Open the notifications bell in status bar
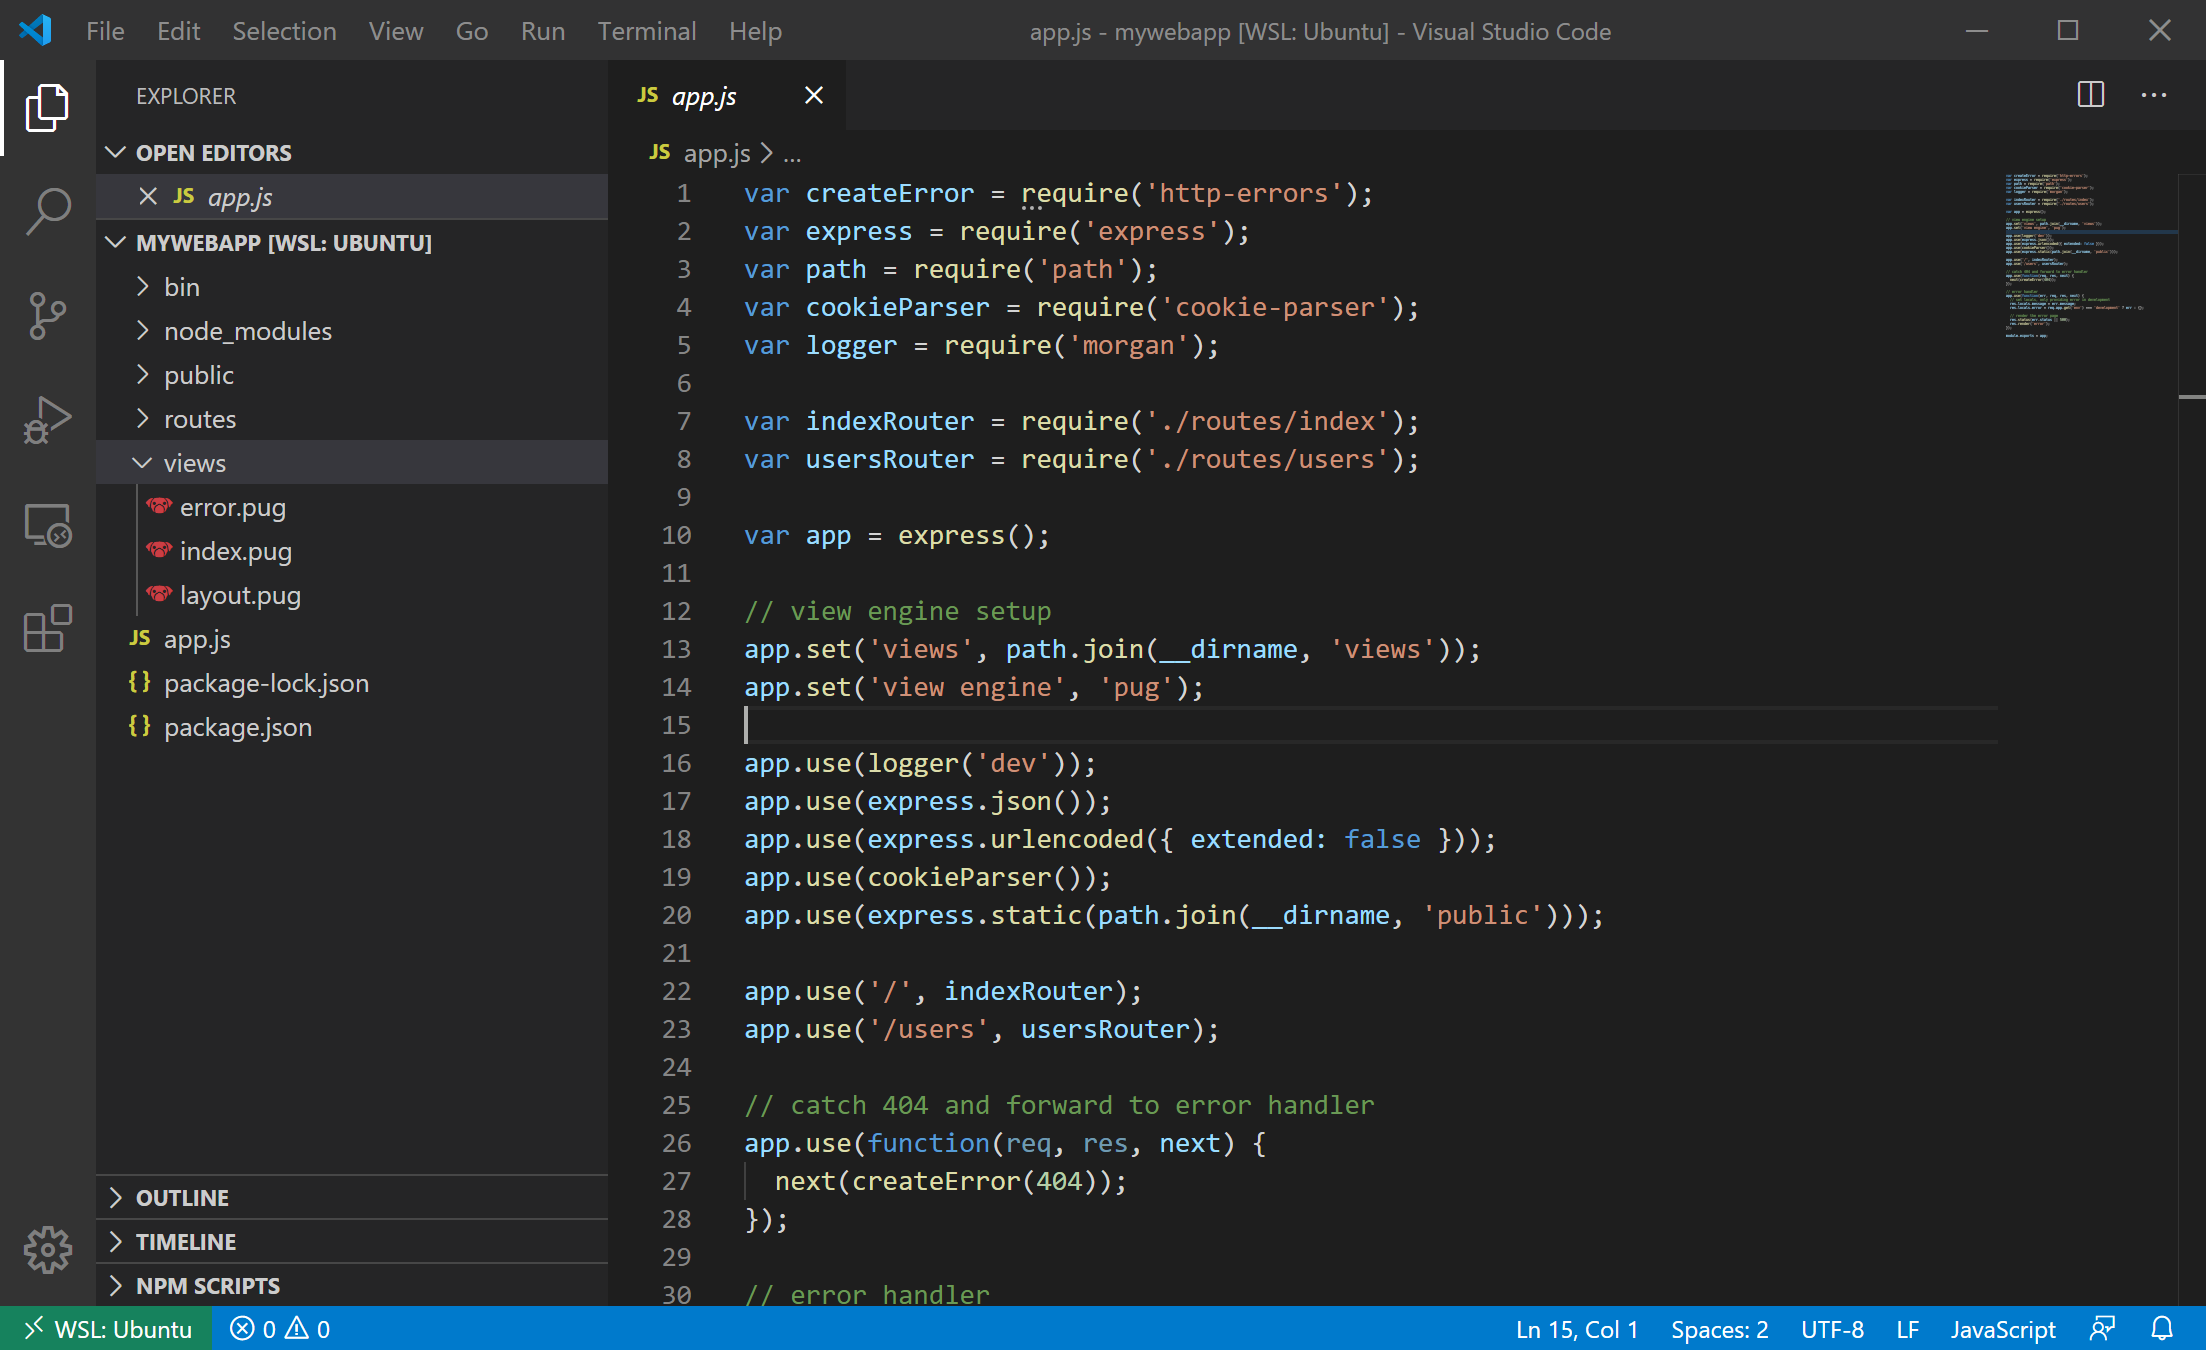Image resolution: width=2206 pixels, height=1350 pixels. click(2162, 1329)
